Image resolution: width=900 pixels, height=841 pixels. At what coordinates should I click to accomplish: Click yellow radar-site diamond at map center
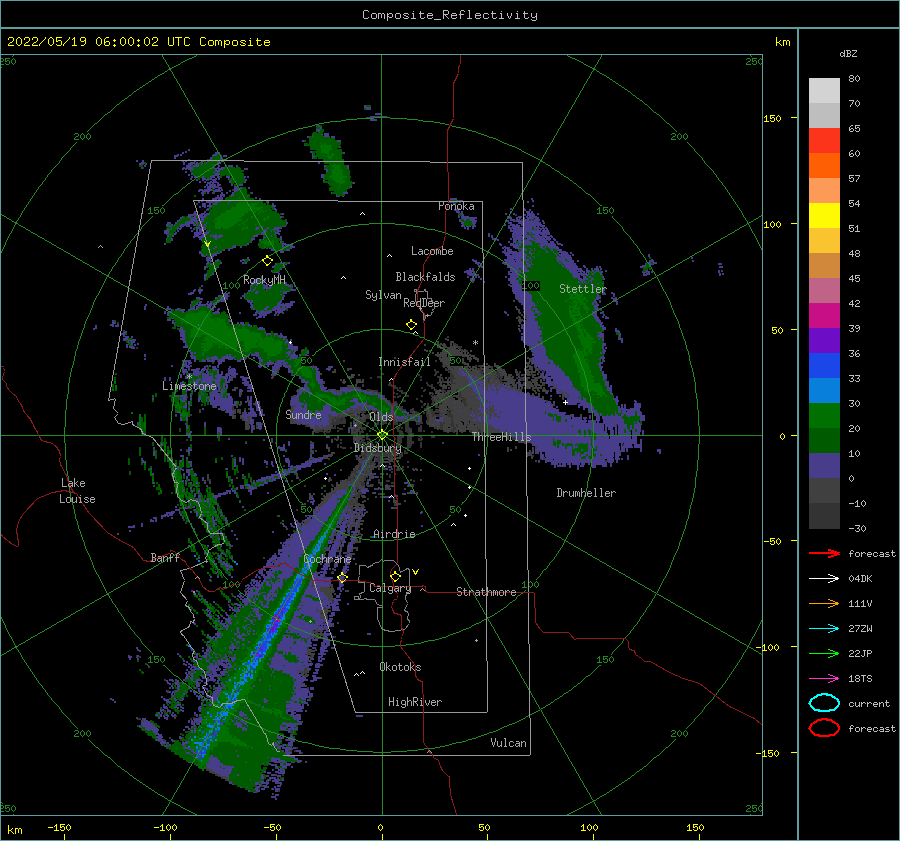(382, 435)
